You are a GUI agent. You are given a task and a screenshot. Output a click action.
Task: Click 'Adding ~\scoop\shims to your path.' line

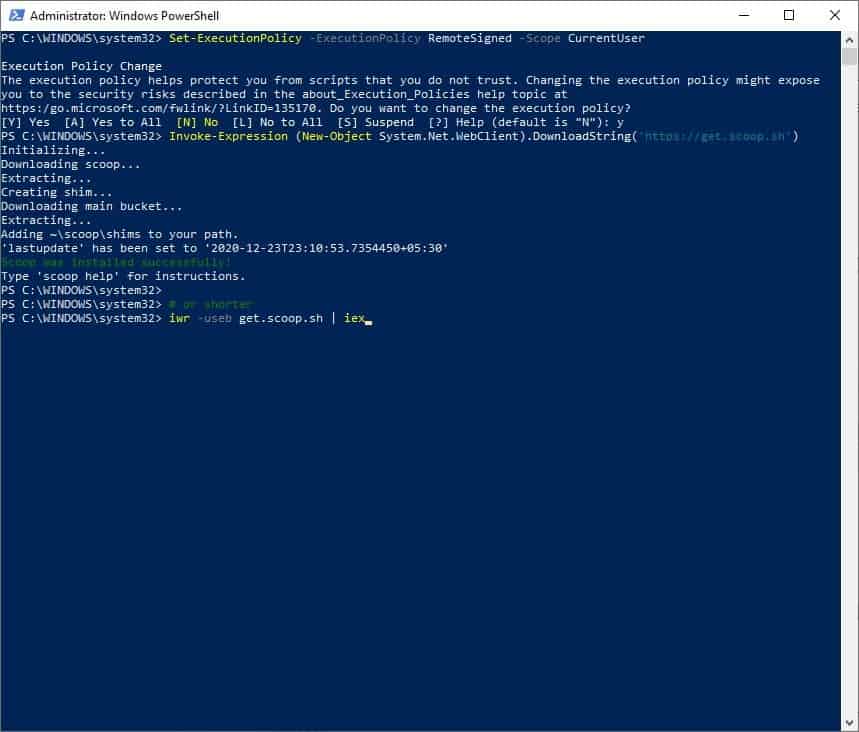(120, 235)
